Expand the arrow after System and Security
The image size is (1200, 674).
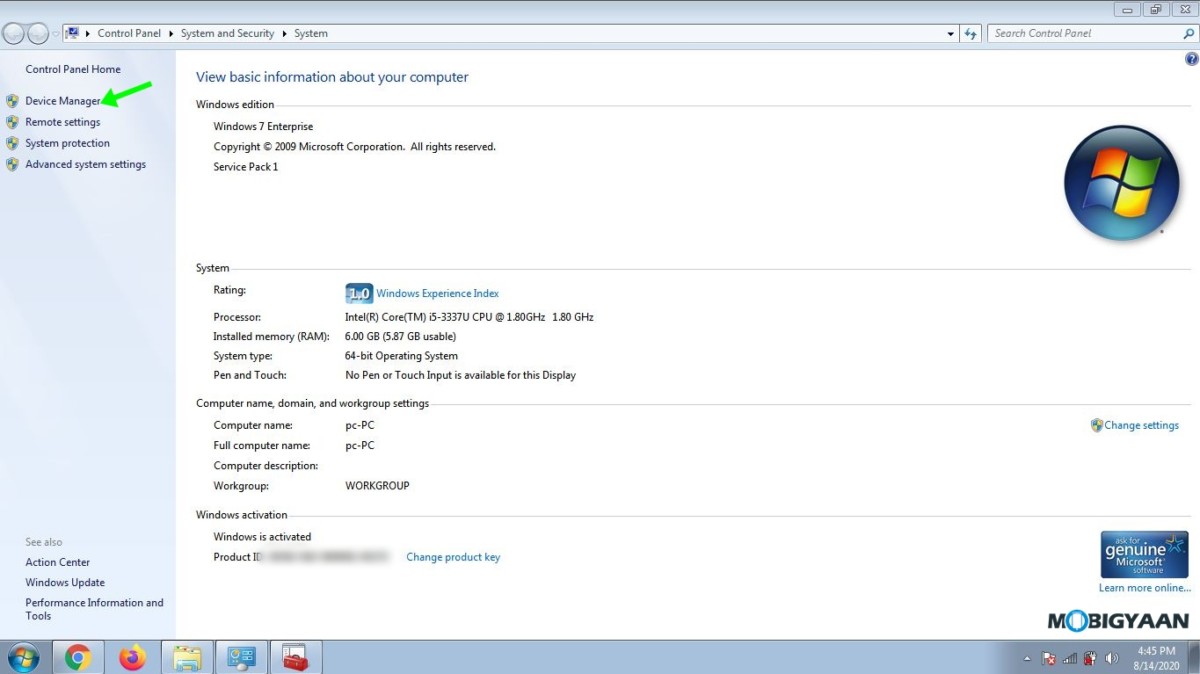pyautogui.click(x=284, y=33)
